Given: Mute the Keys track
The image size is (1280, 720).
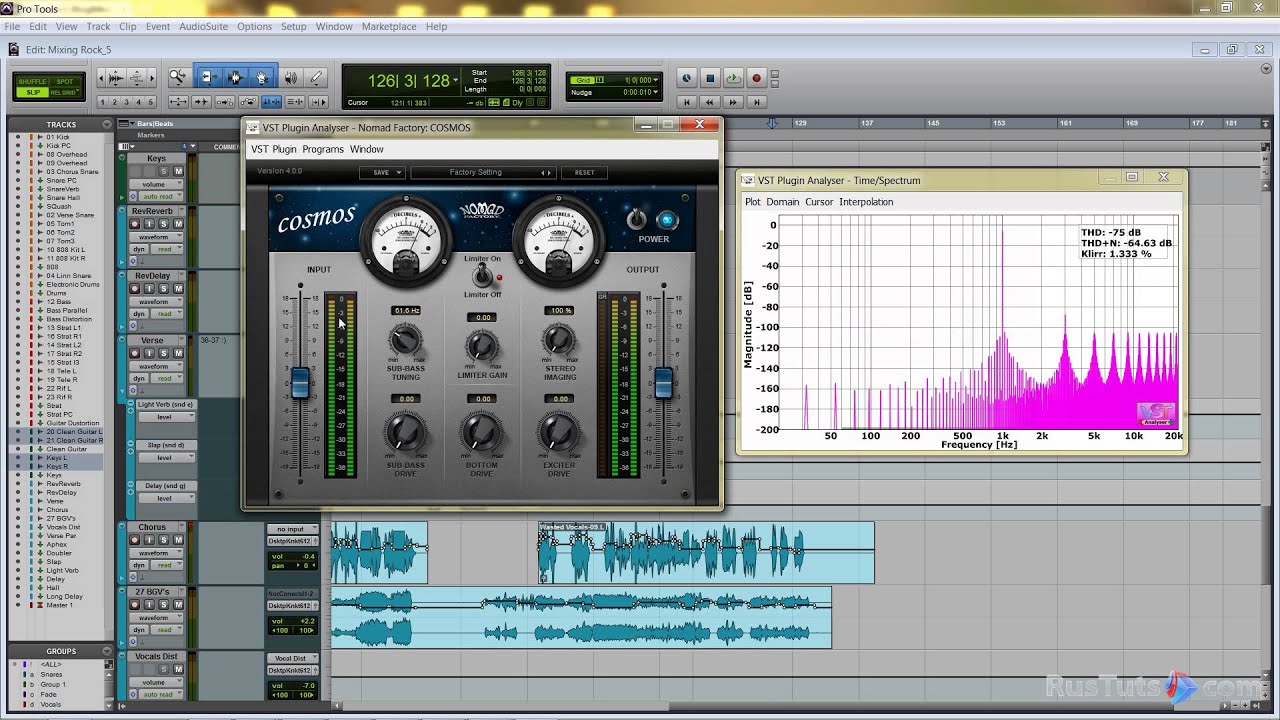Looking at the screenshot, I should tap(178, 171).
